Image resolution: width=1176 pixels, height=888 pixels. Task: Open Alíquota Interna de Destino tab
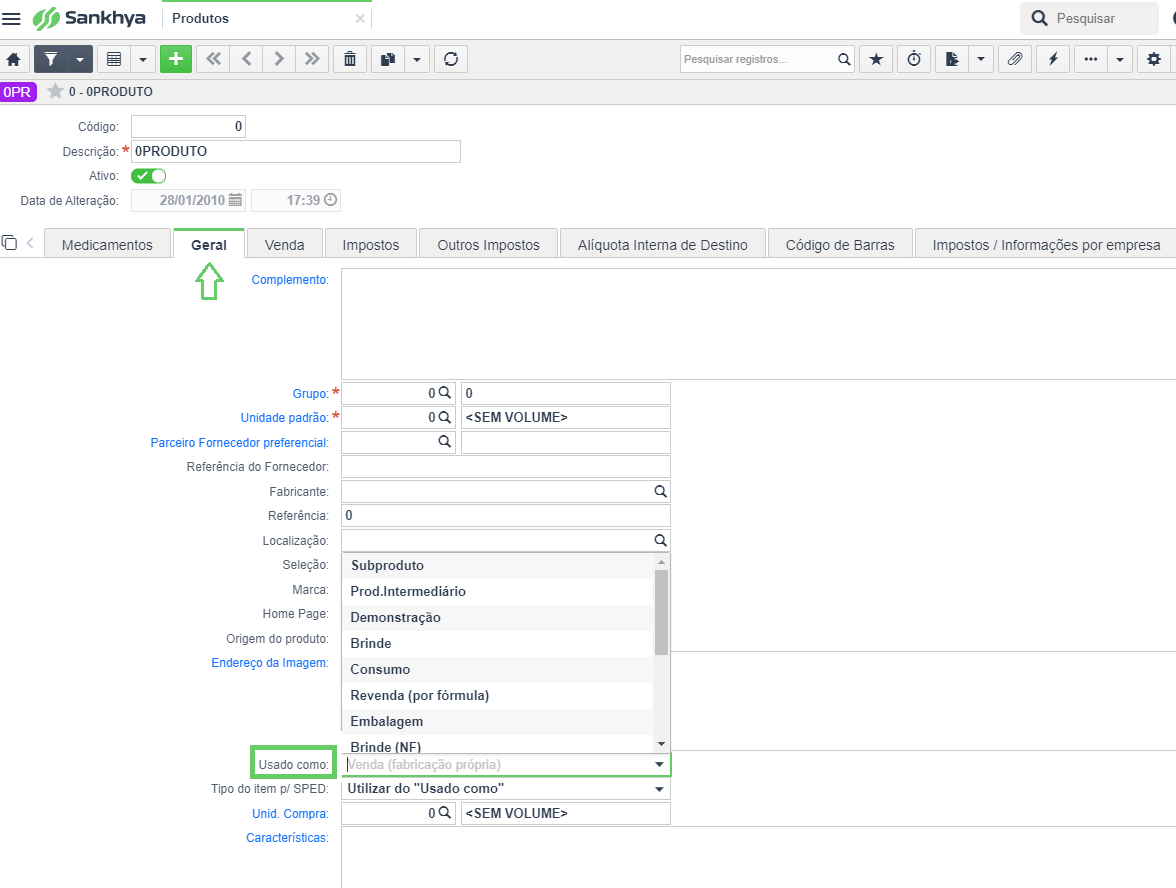[662, 245]
